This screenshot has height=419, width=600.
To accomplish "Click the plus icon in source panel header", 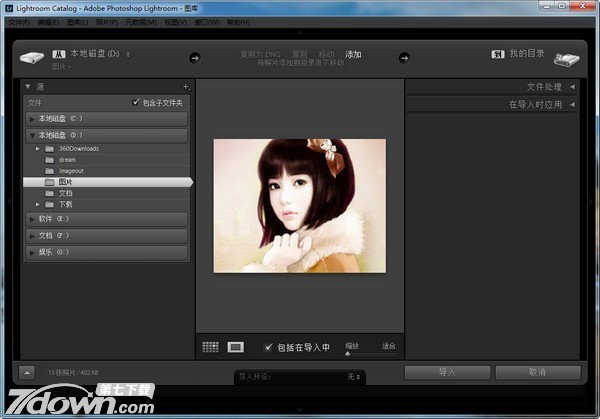I will [x=185, y=87].
